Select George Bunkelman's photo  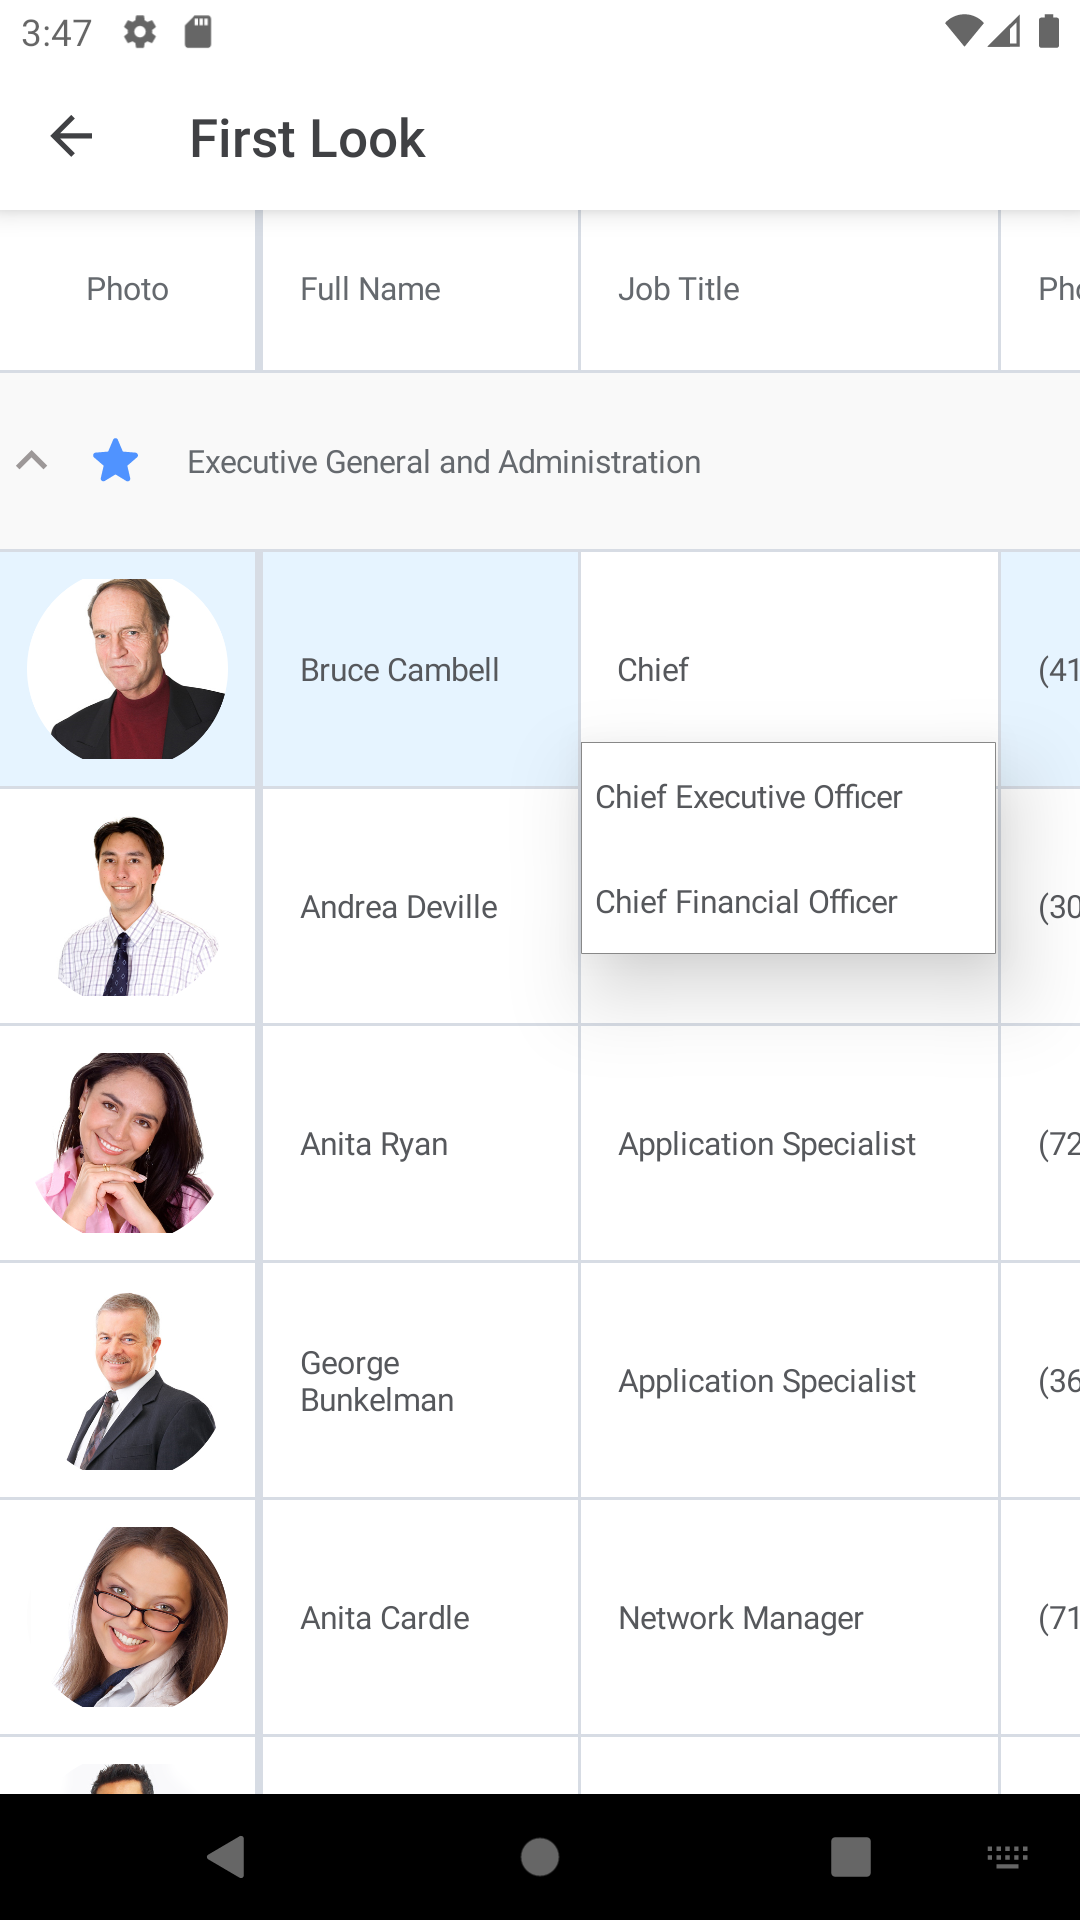pos(128,1380)
